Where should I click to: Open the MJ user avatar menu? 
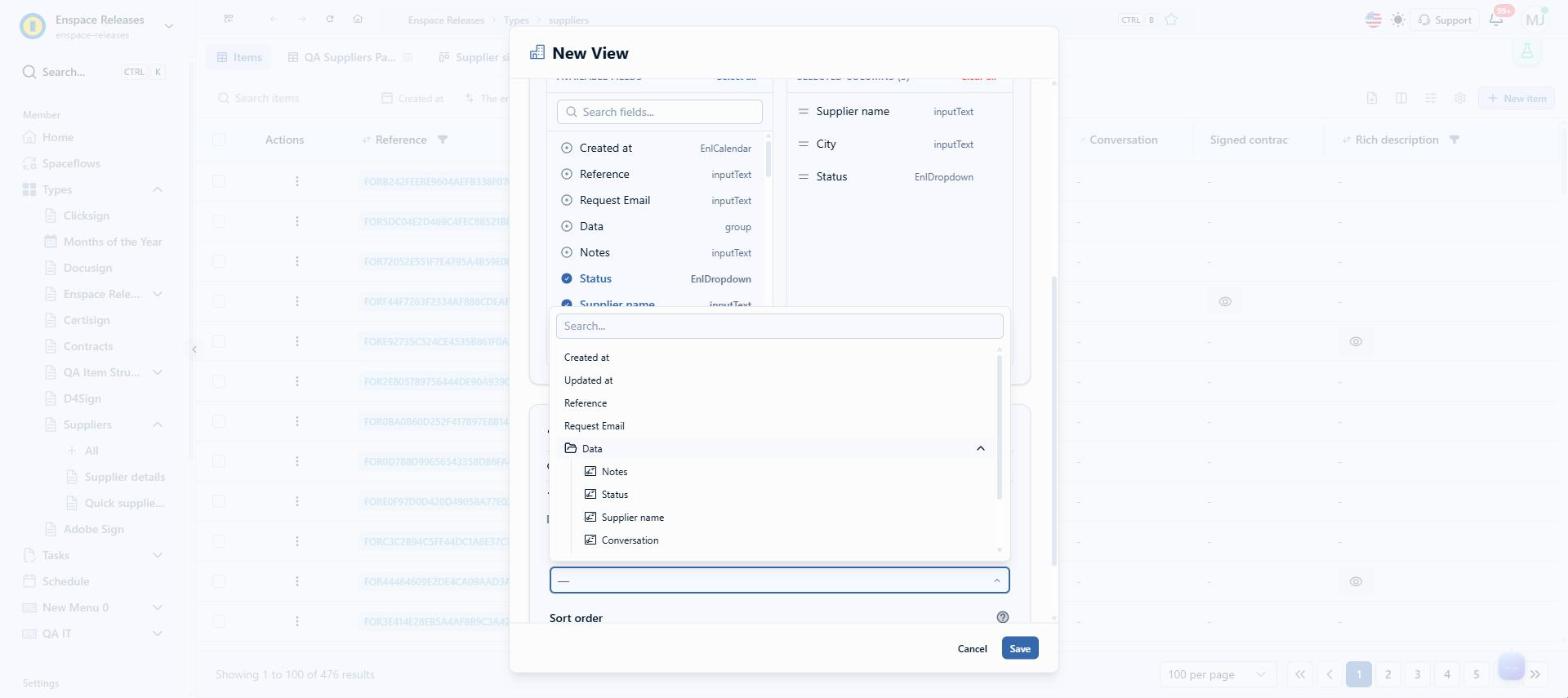coord(1533,19)
